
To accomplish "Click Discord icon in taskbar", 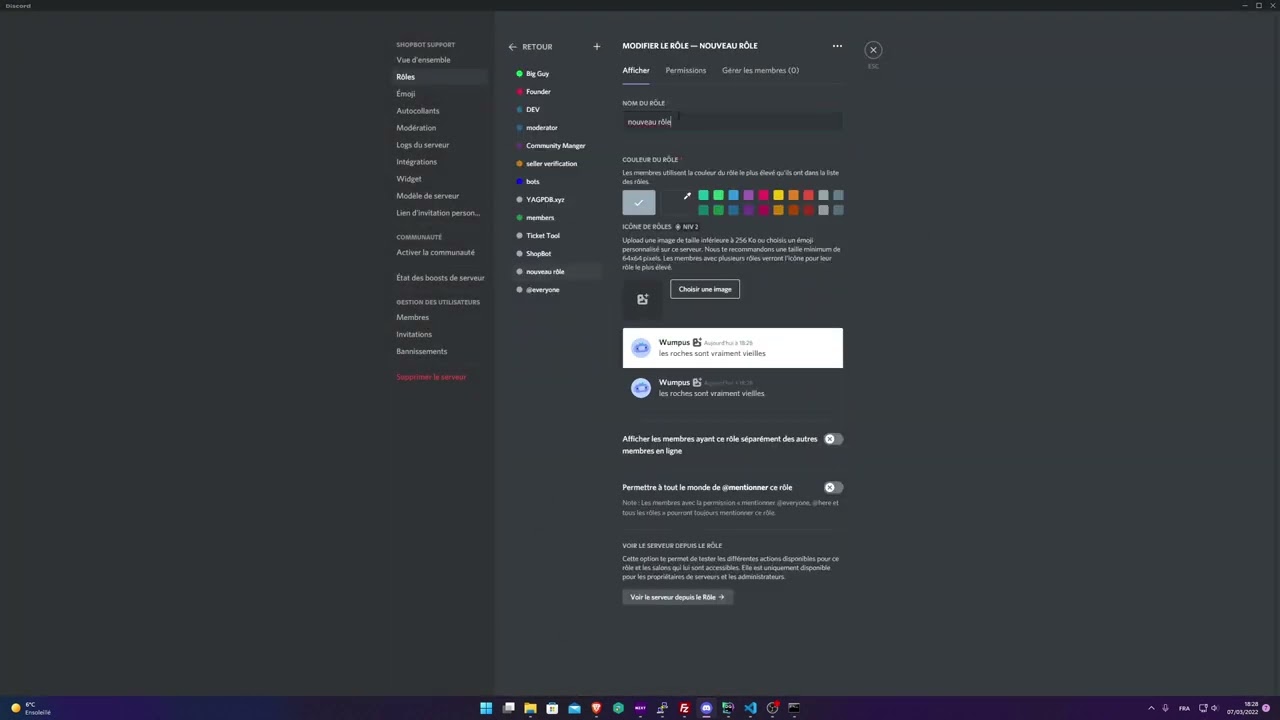I will tap(706, 708).
